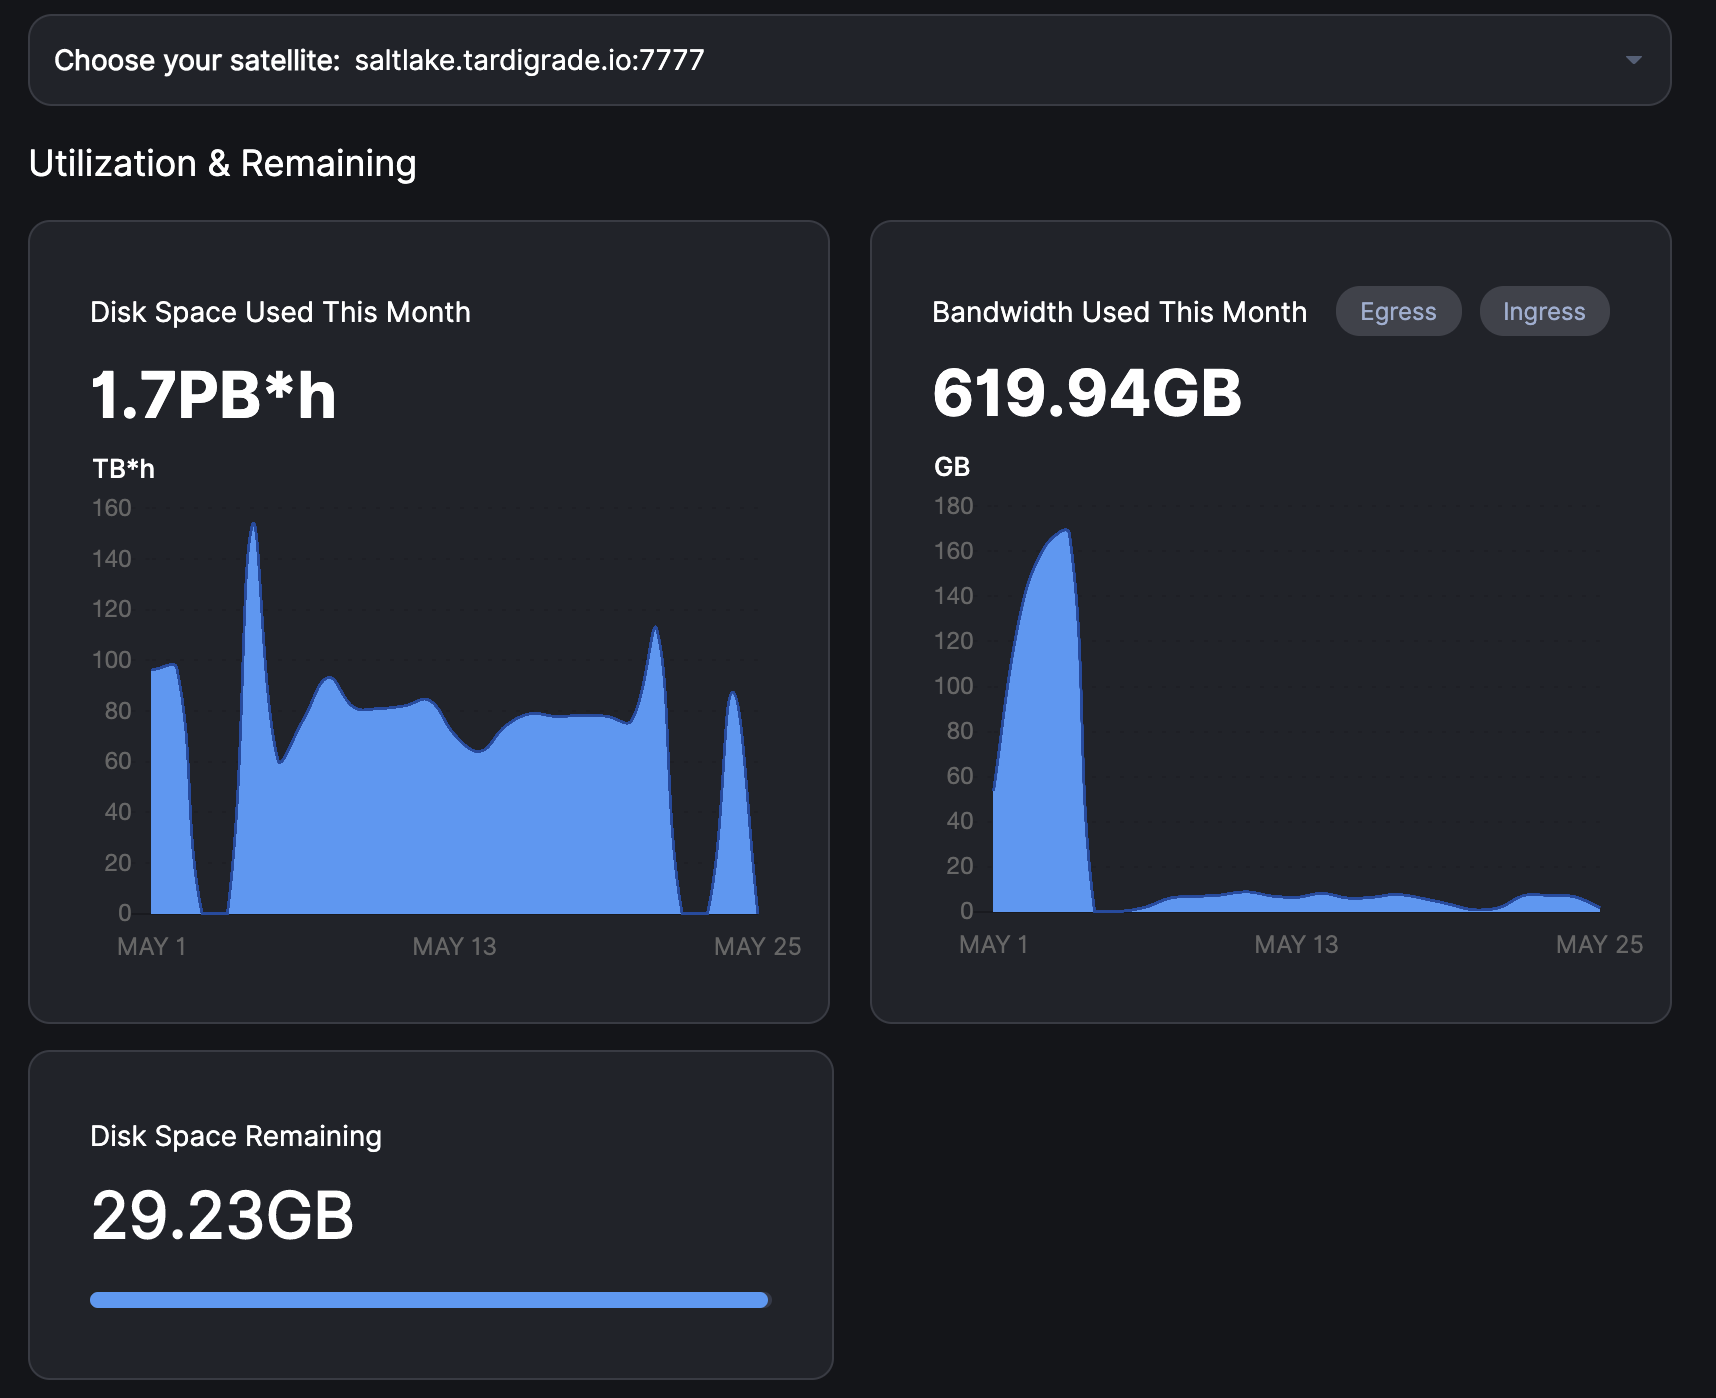Select the 1.7PB*h disk usage value

tap(213, 395)
